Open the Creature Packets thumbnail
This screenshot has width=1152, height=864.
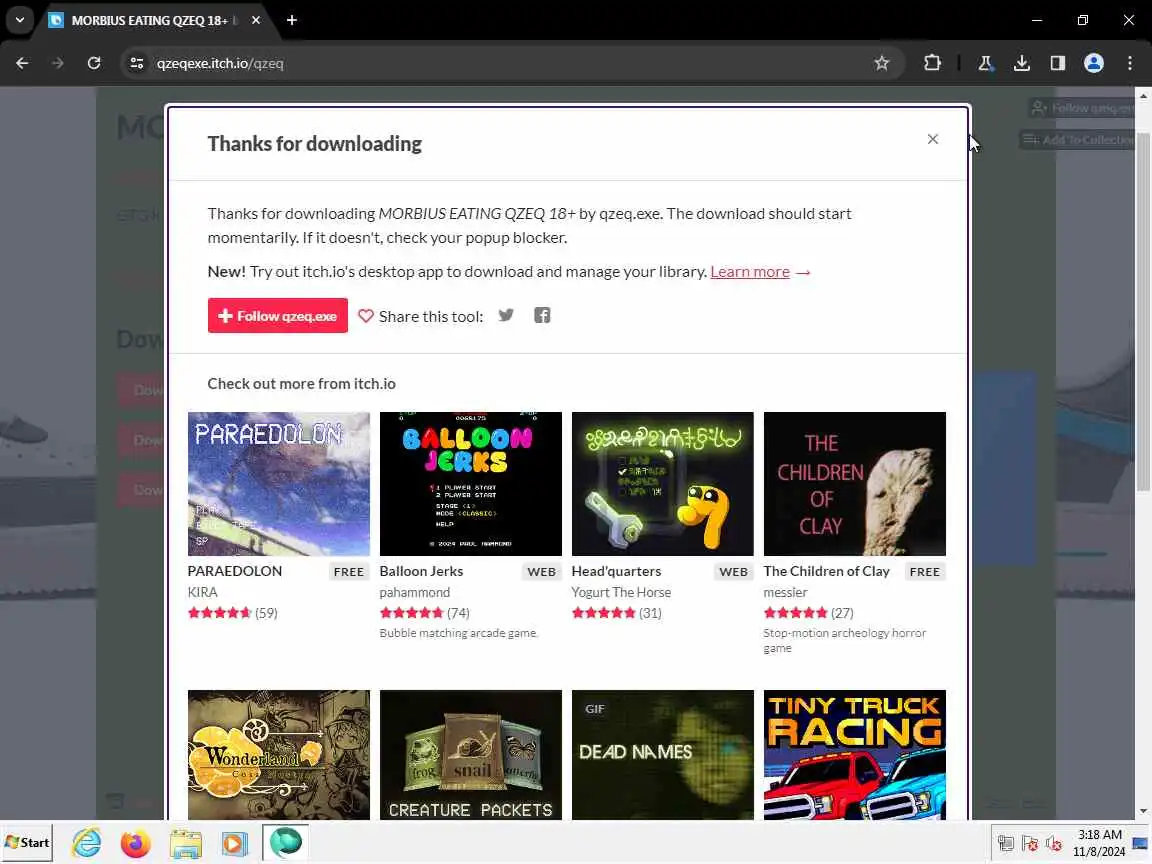(470, 755)
